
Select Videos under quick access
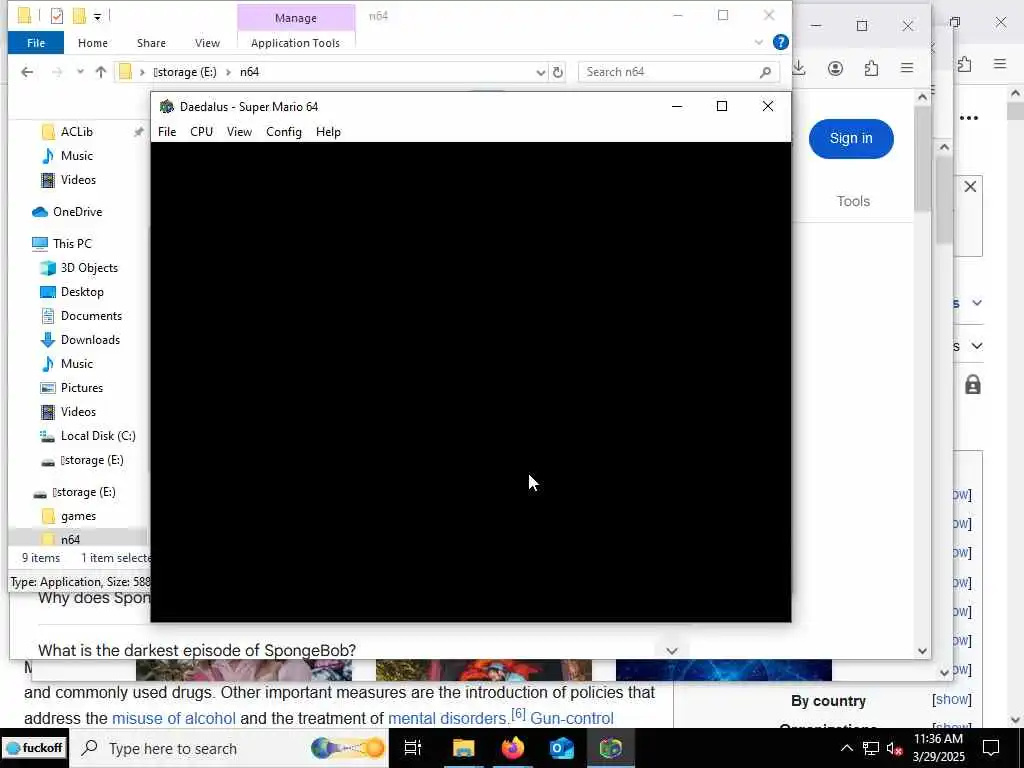pyautogui.click(x=78, y=180)
